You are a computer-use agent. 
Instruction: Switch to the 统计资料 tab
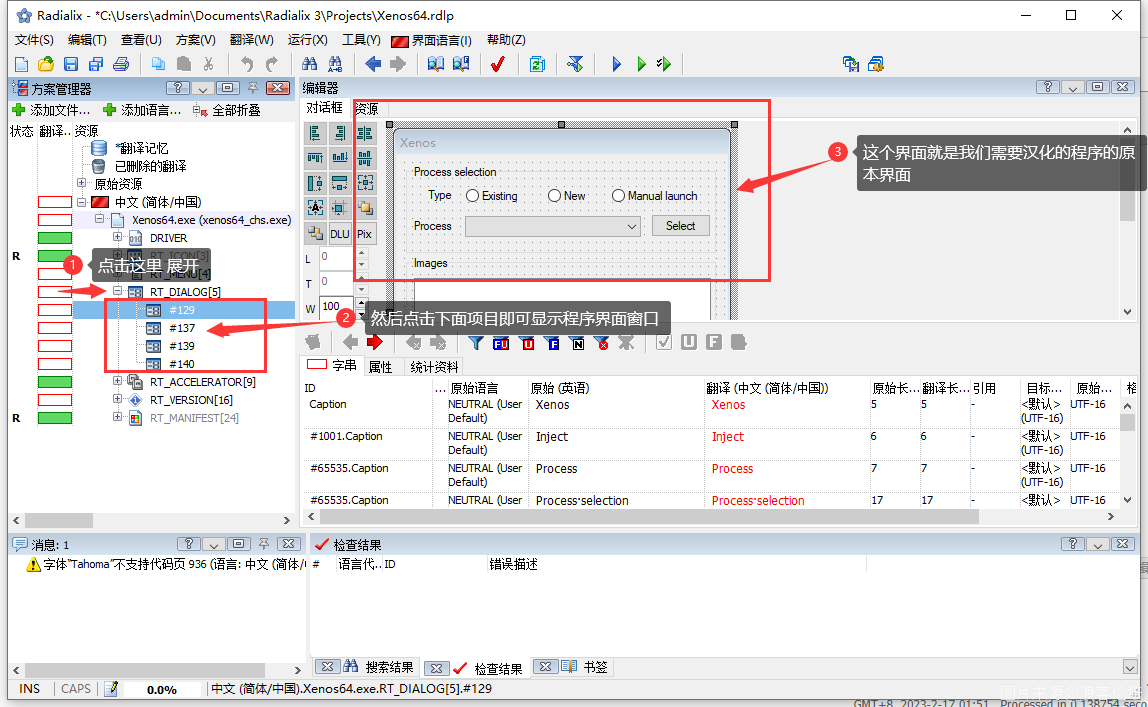pos(434,367)
